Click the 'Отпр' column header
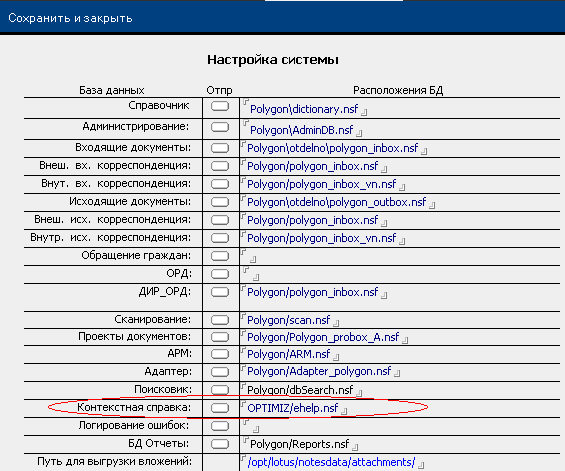 (x=219, y=90)
